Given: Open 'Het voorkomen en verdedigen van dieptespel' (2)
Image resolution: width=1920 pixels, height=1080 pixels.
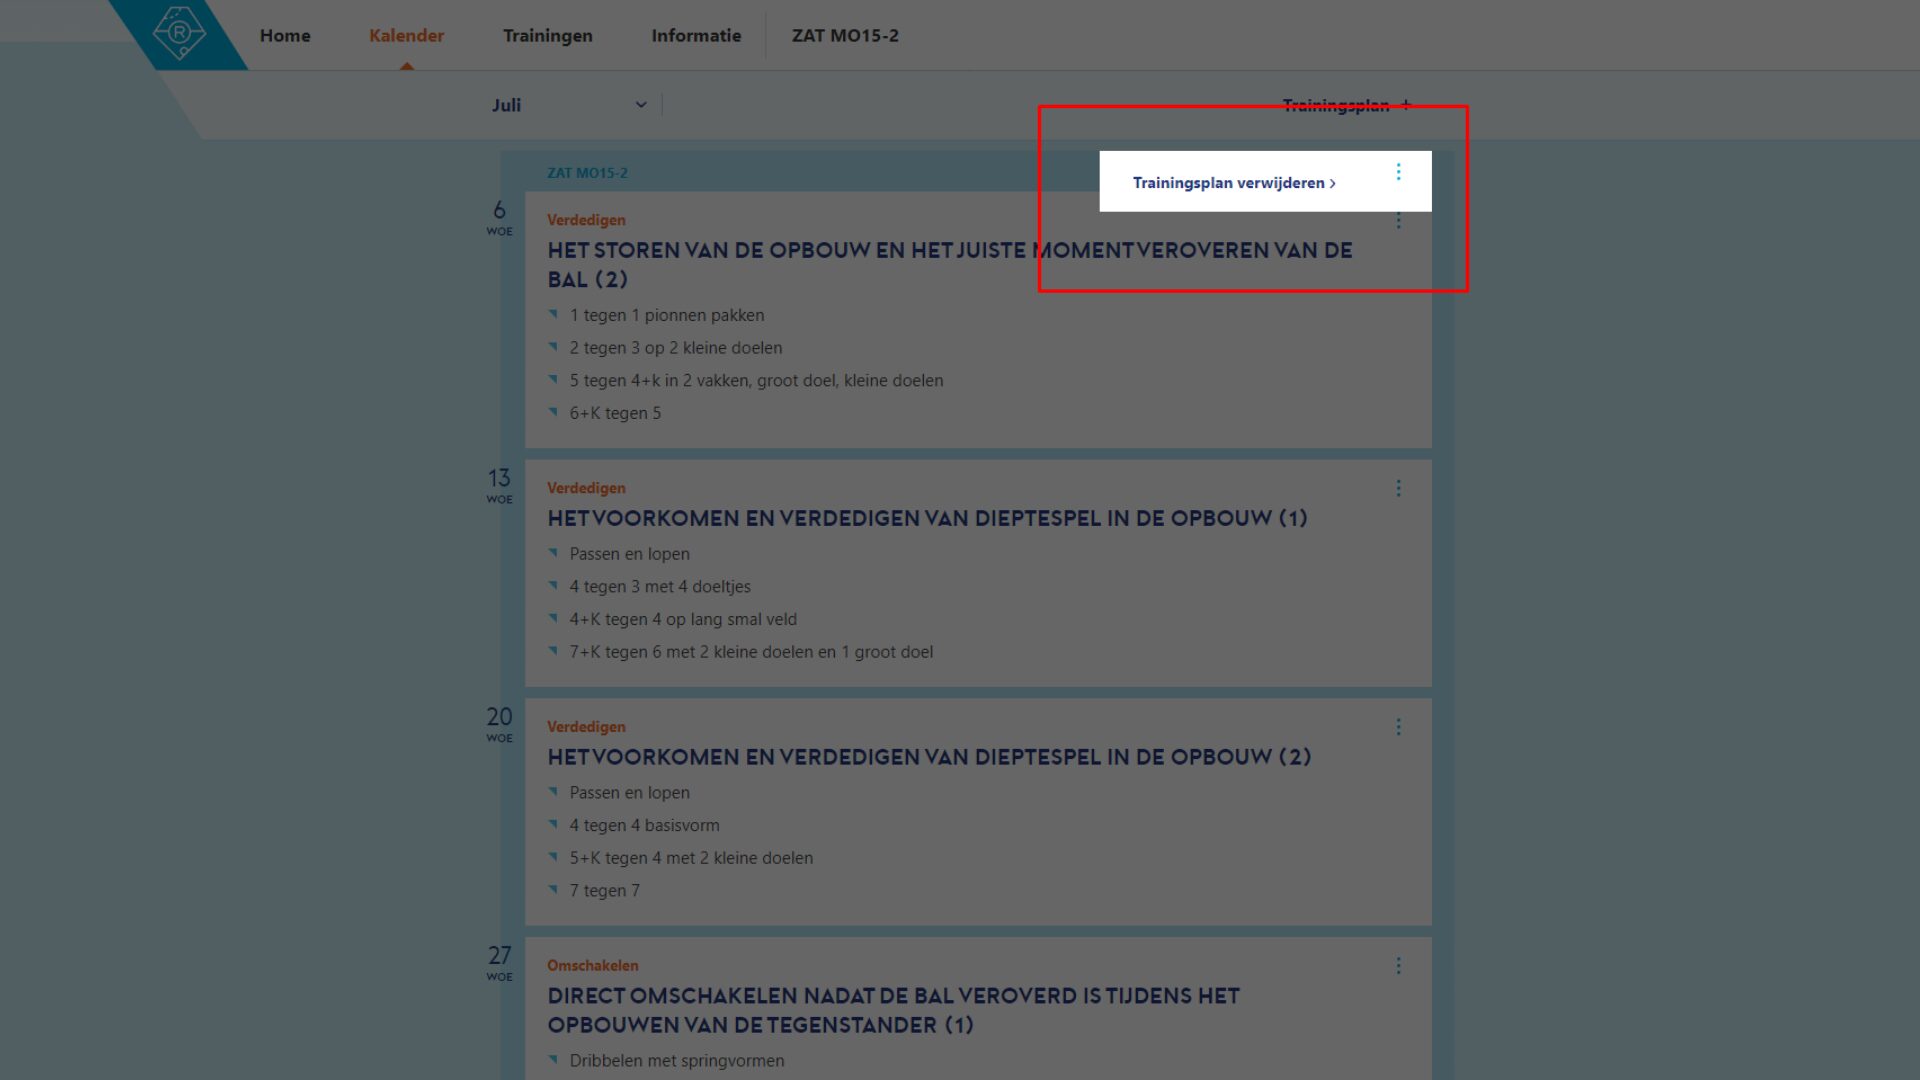Looking at the screenshot, I should pos(928,757).
